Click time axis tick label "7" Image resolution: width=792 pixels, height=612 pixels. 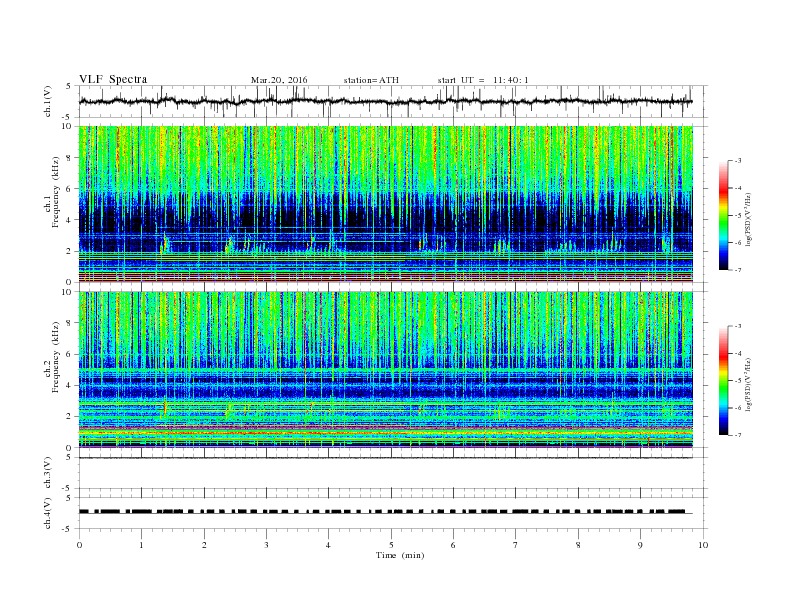516,545
